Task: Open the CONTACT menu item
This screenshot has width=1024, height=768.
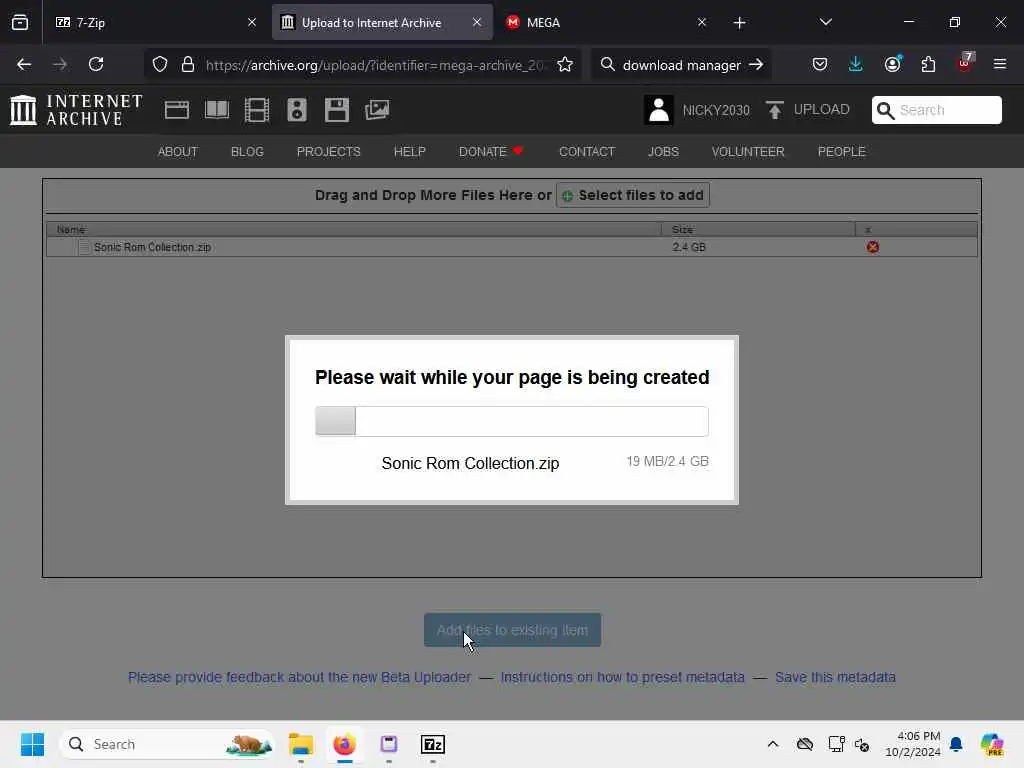Action: [x=587, y=152]
